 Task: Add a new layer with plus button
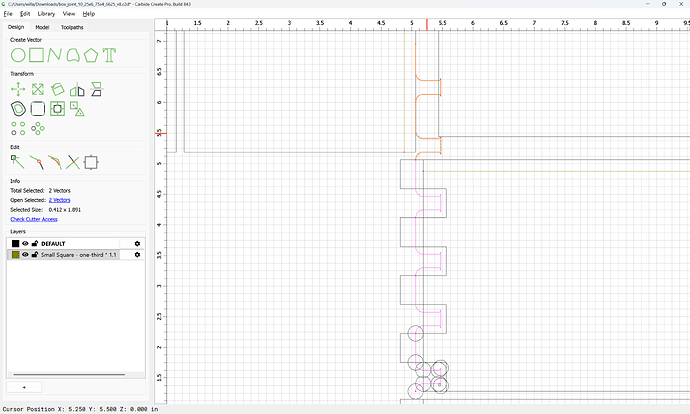[x=24, y=387]
